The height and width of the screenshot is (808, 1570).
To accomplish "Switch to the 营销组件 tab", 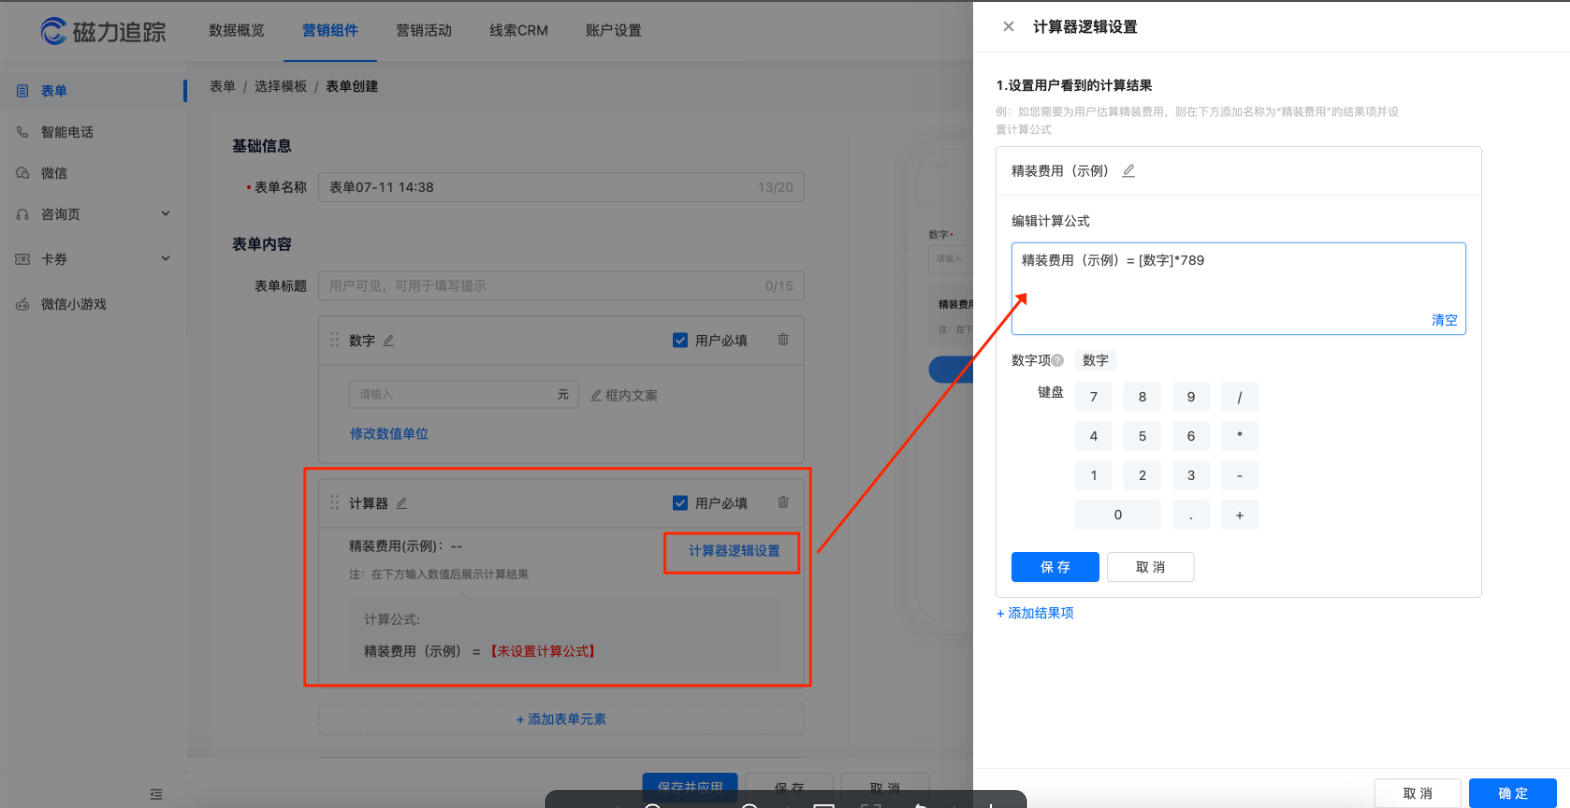I will point(330,31).
